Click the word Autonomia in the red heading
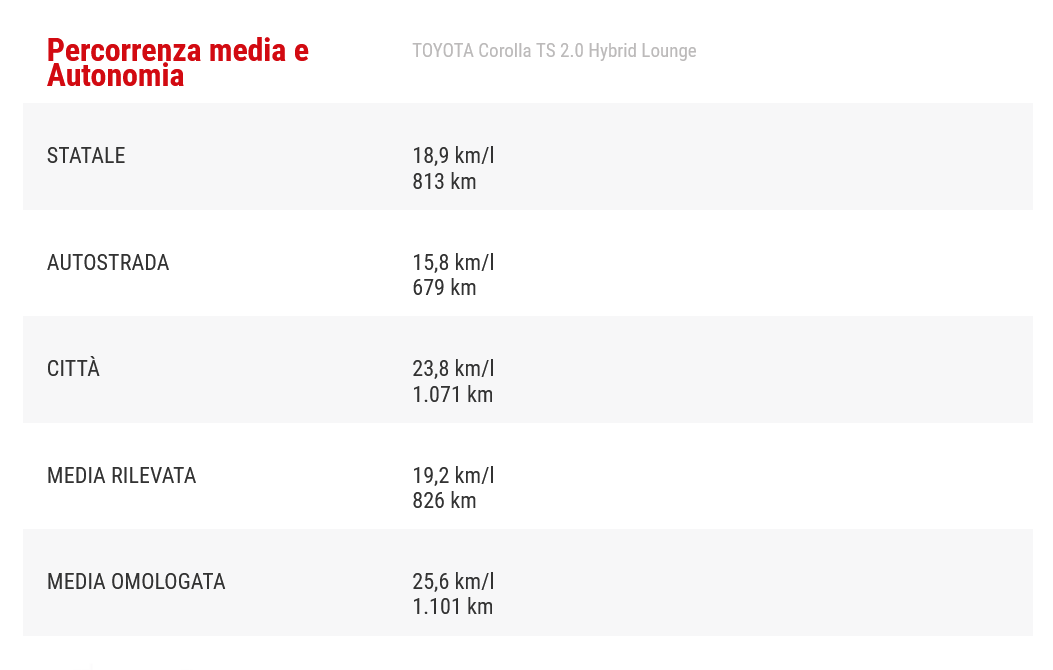The width and height of the screenshot is (1053, 670). coord(115,76)
